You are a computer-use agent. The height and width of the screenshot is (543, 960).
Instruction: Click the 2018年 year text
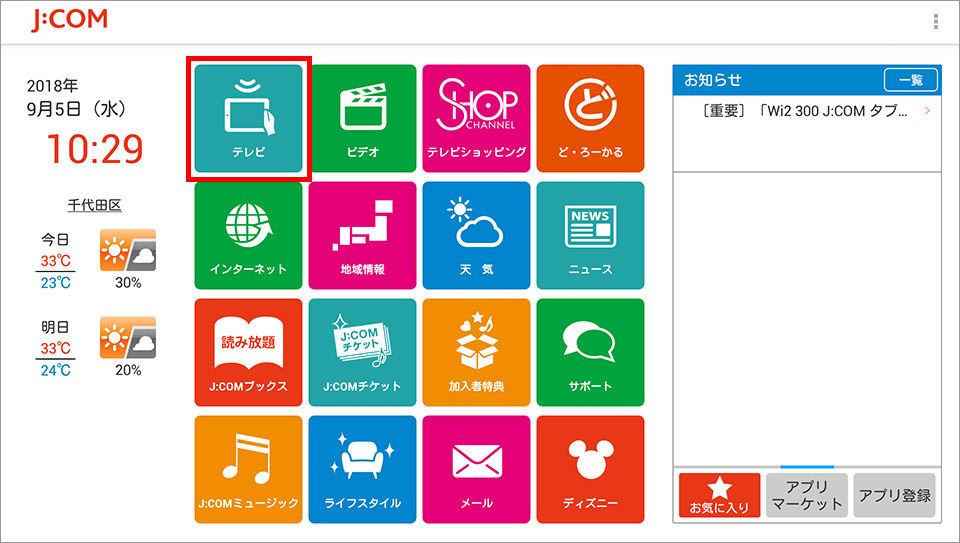(x=53, y=85)
